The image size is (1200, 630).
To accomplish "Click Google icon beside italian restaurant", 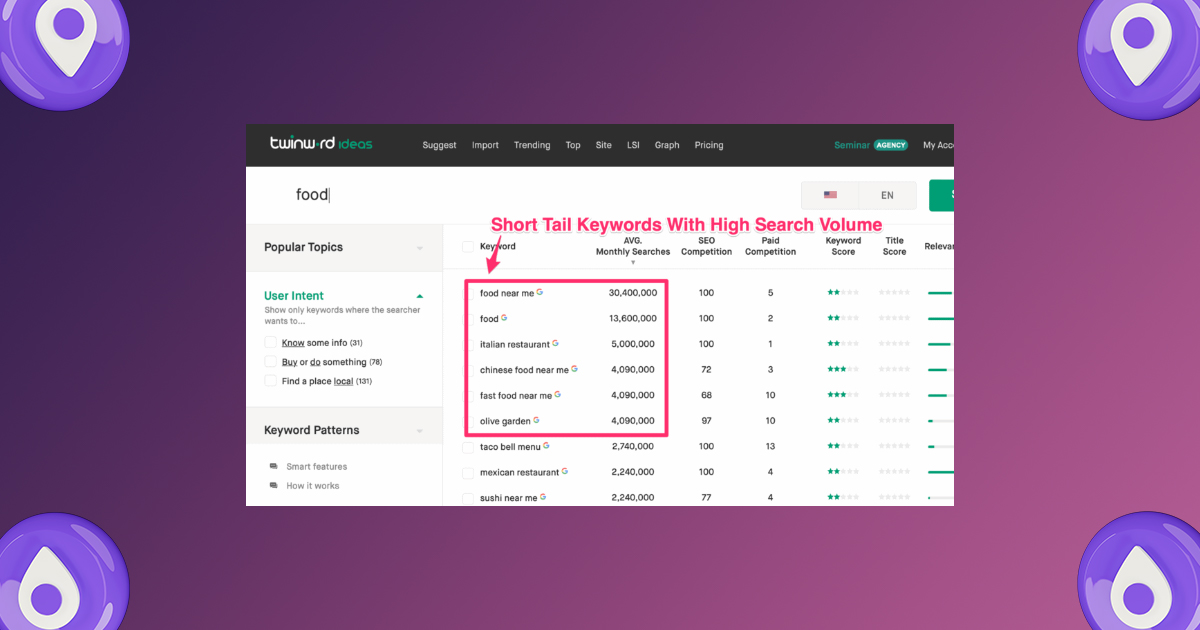I will [556, 343].
